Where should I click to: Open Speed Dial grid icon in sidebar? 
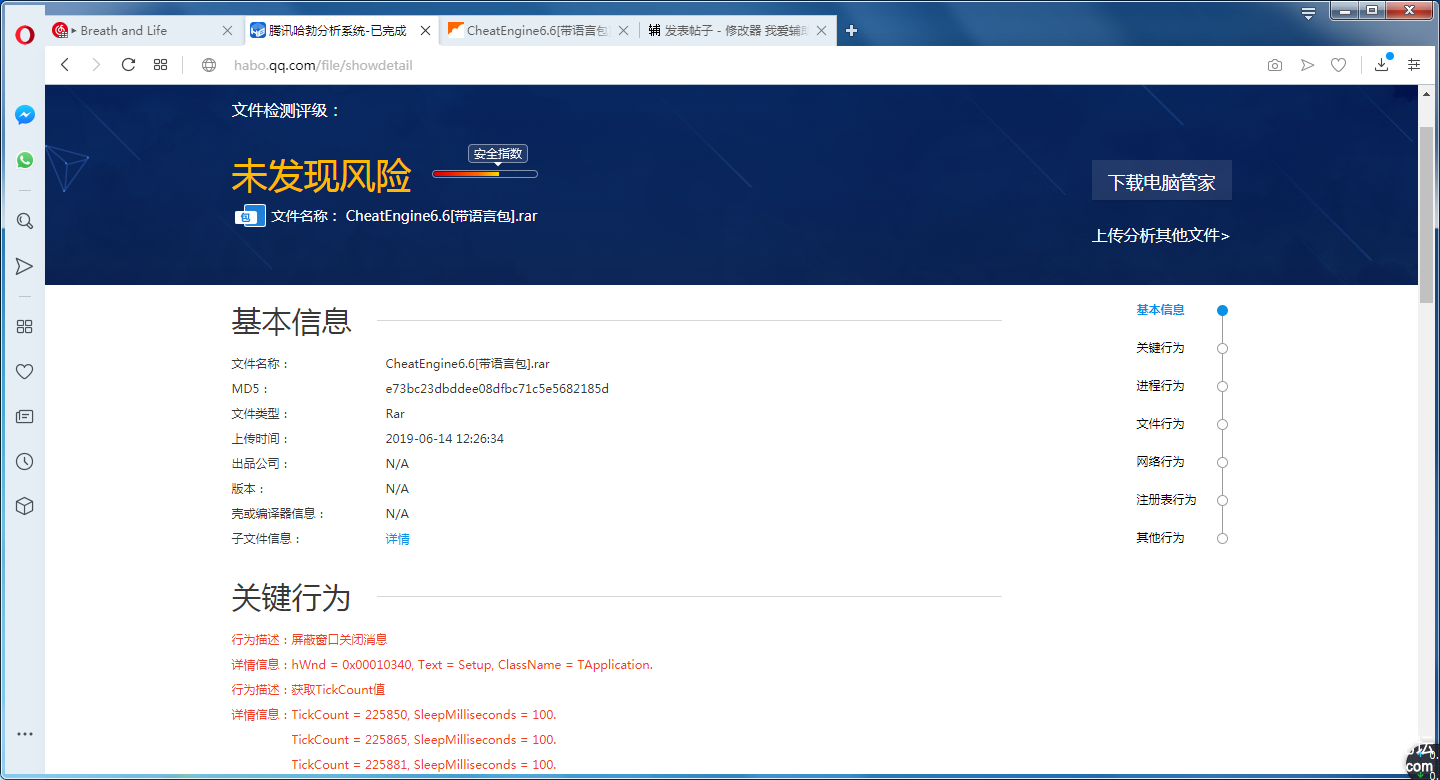pyautogui.click(x=25, y=326)
